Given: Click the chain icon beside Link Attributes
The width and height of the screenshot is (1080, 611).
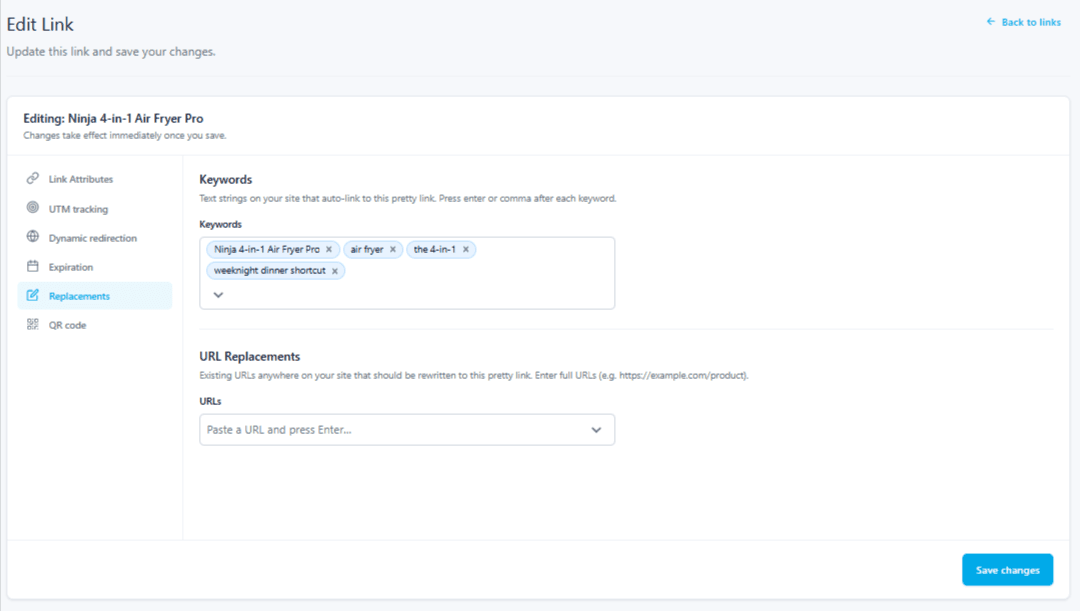Looking at the screenshot, I should pos(32,178).
